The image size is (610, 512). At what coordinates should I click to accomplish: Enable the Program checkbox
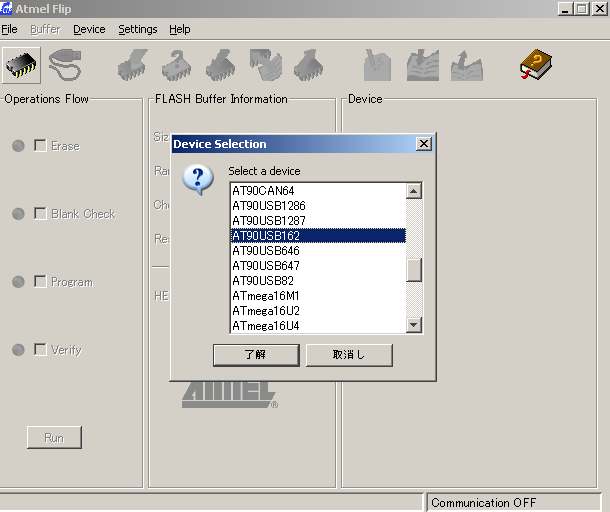40,281
